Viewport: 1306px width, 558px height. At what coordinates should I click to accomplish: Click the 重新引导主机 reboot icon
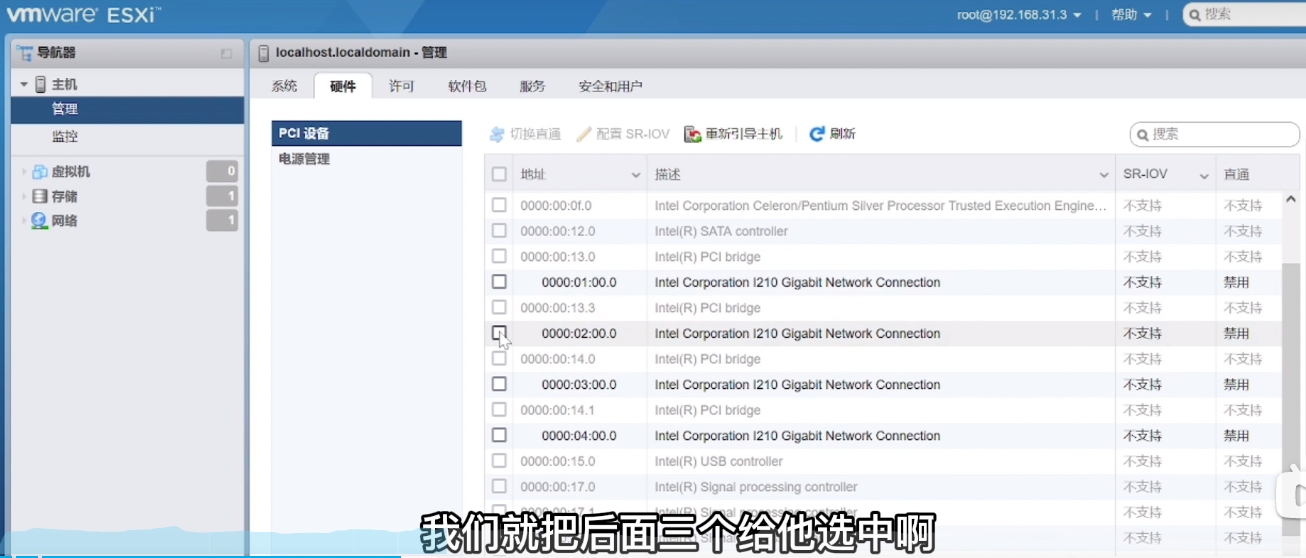(x=692, y=134)
